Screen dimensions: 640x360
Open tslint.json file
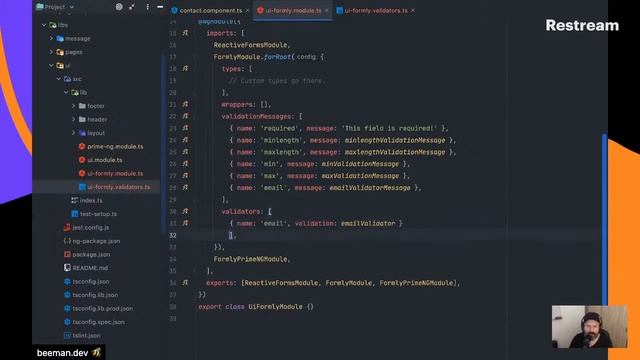point(87,335)
